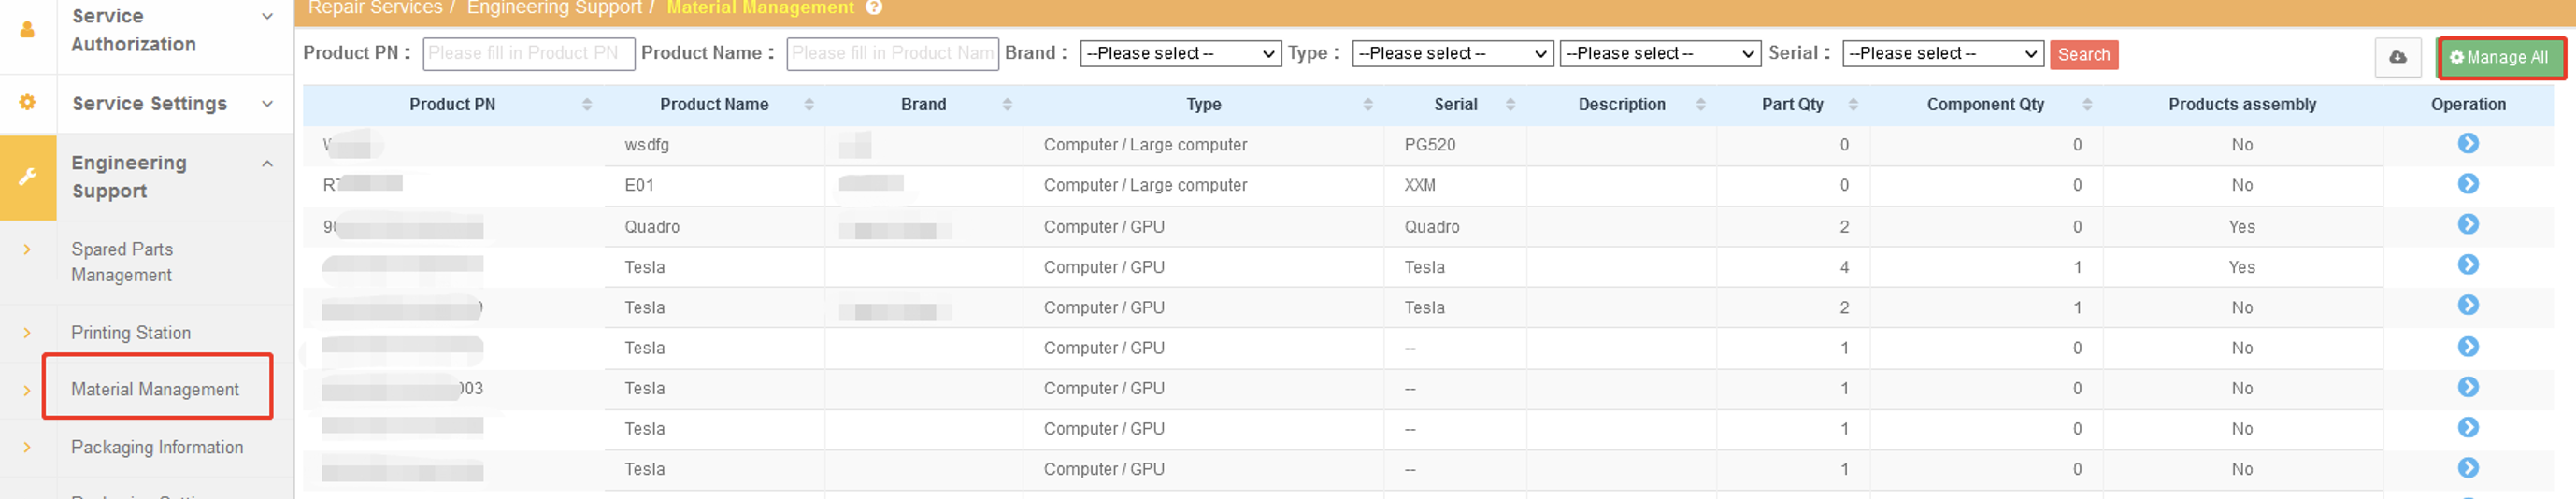Open the Brand dropdown
The height and width of the screenshot is (499, 2576).
pyautogui.click(x=1180, y=54)
